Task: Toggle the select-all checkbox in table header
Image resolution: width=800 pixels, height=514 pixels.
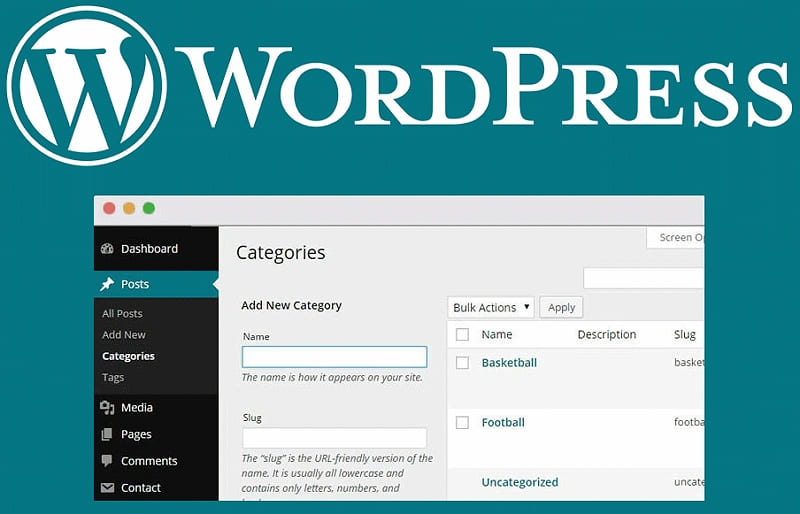Action: (462, 334)
